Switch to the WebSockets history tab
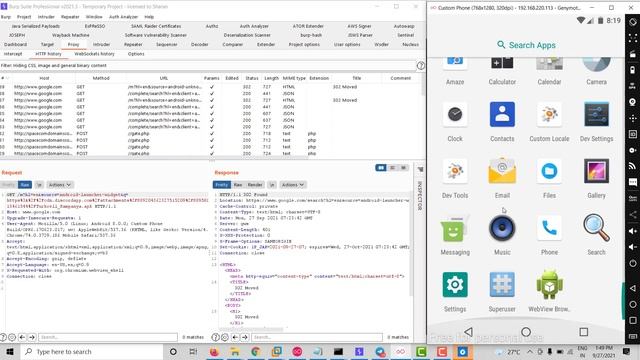Screen dimensions: 640x360 point(94,54)
